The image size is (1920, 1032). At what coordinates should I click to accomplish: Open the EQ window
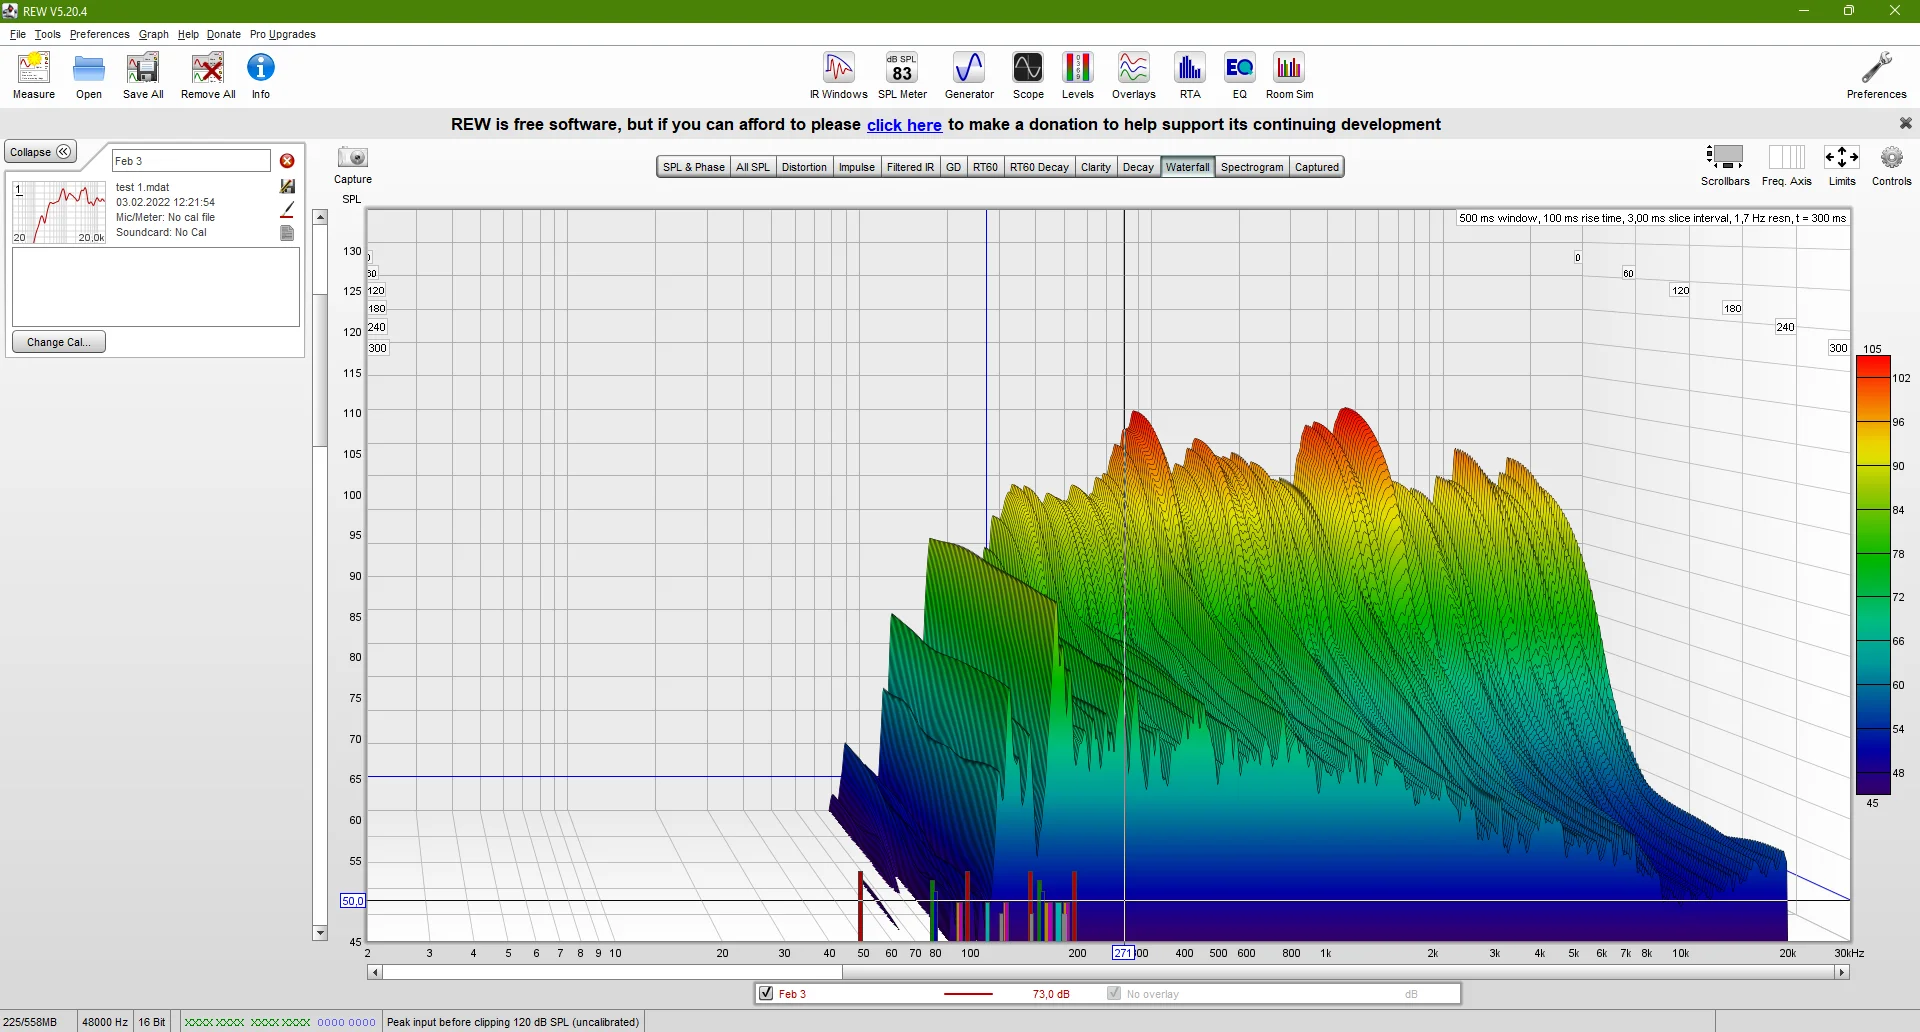tap(1240, 75)
